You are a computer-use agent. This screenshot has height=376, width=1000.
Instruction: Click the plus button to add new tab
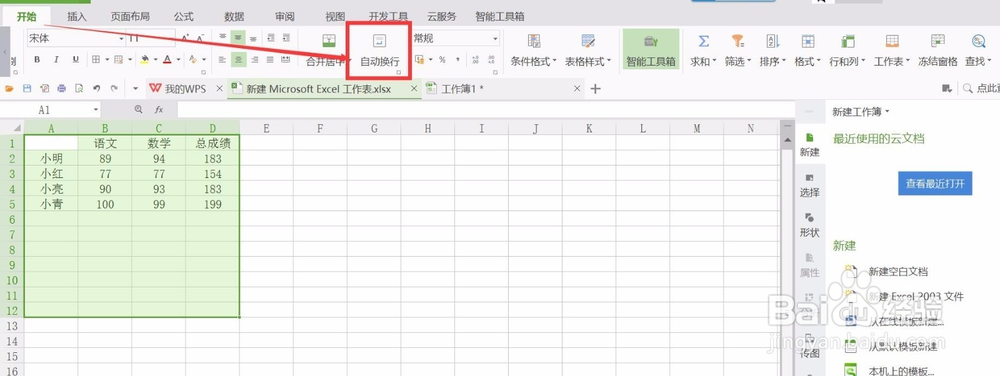coord(595,89)
